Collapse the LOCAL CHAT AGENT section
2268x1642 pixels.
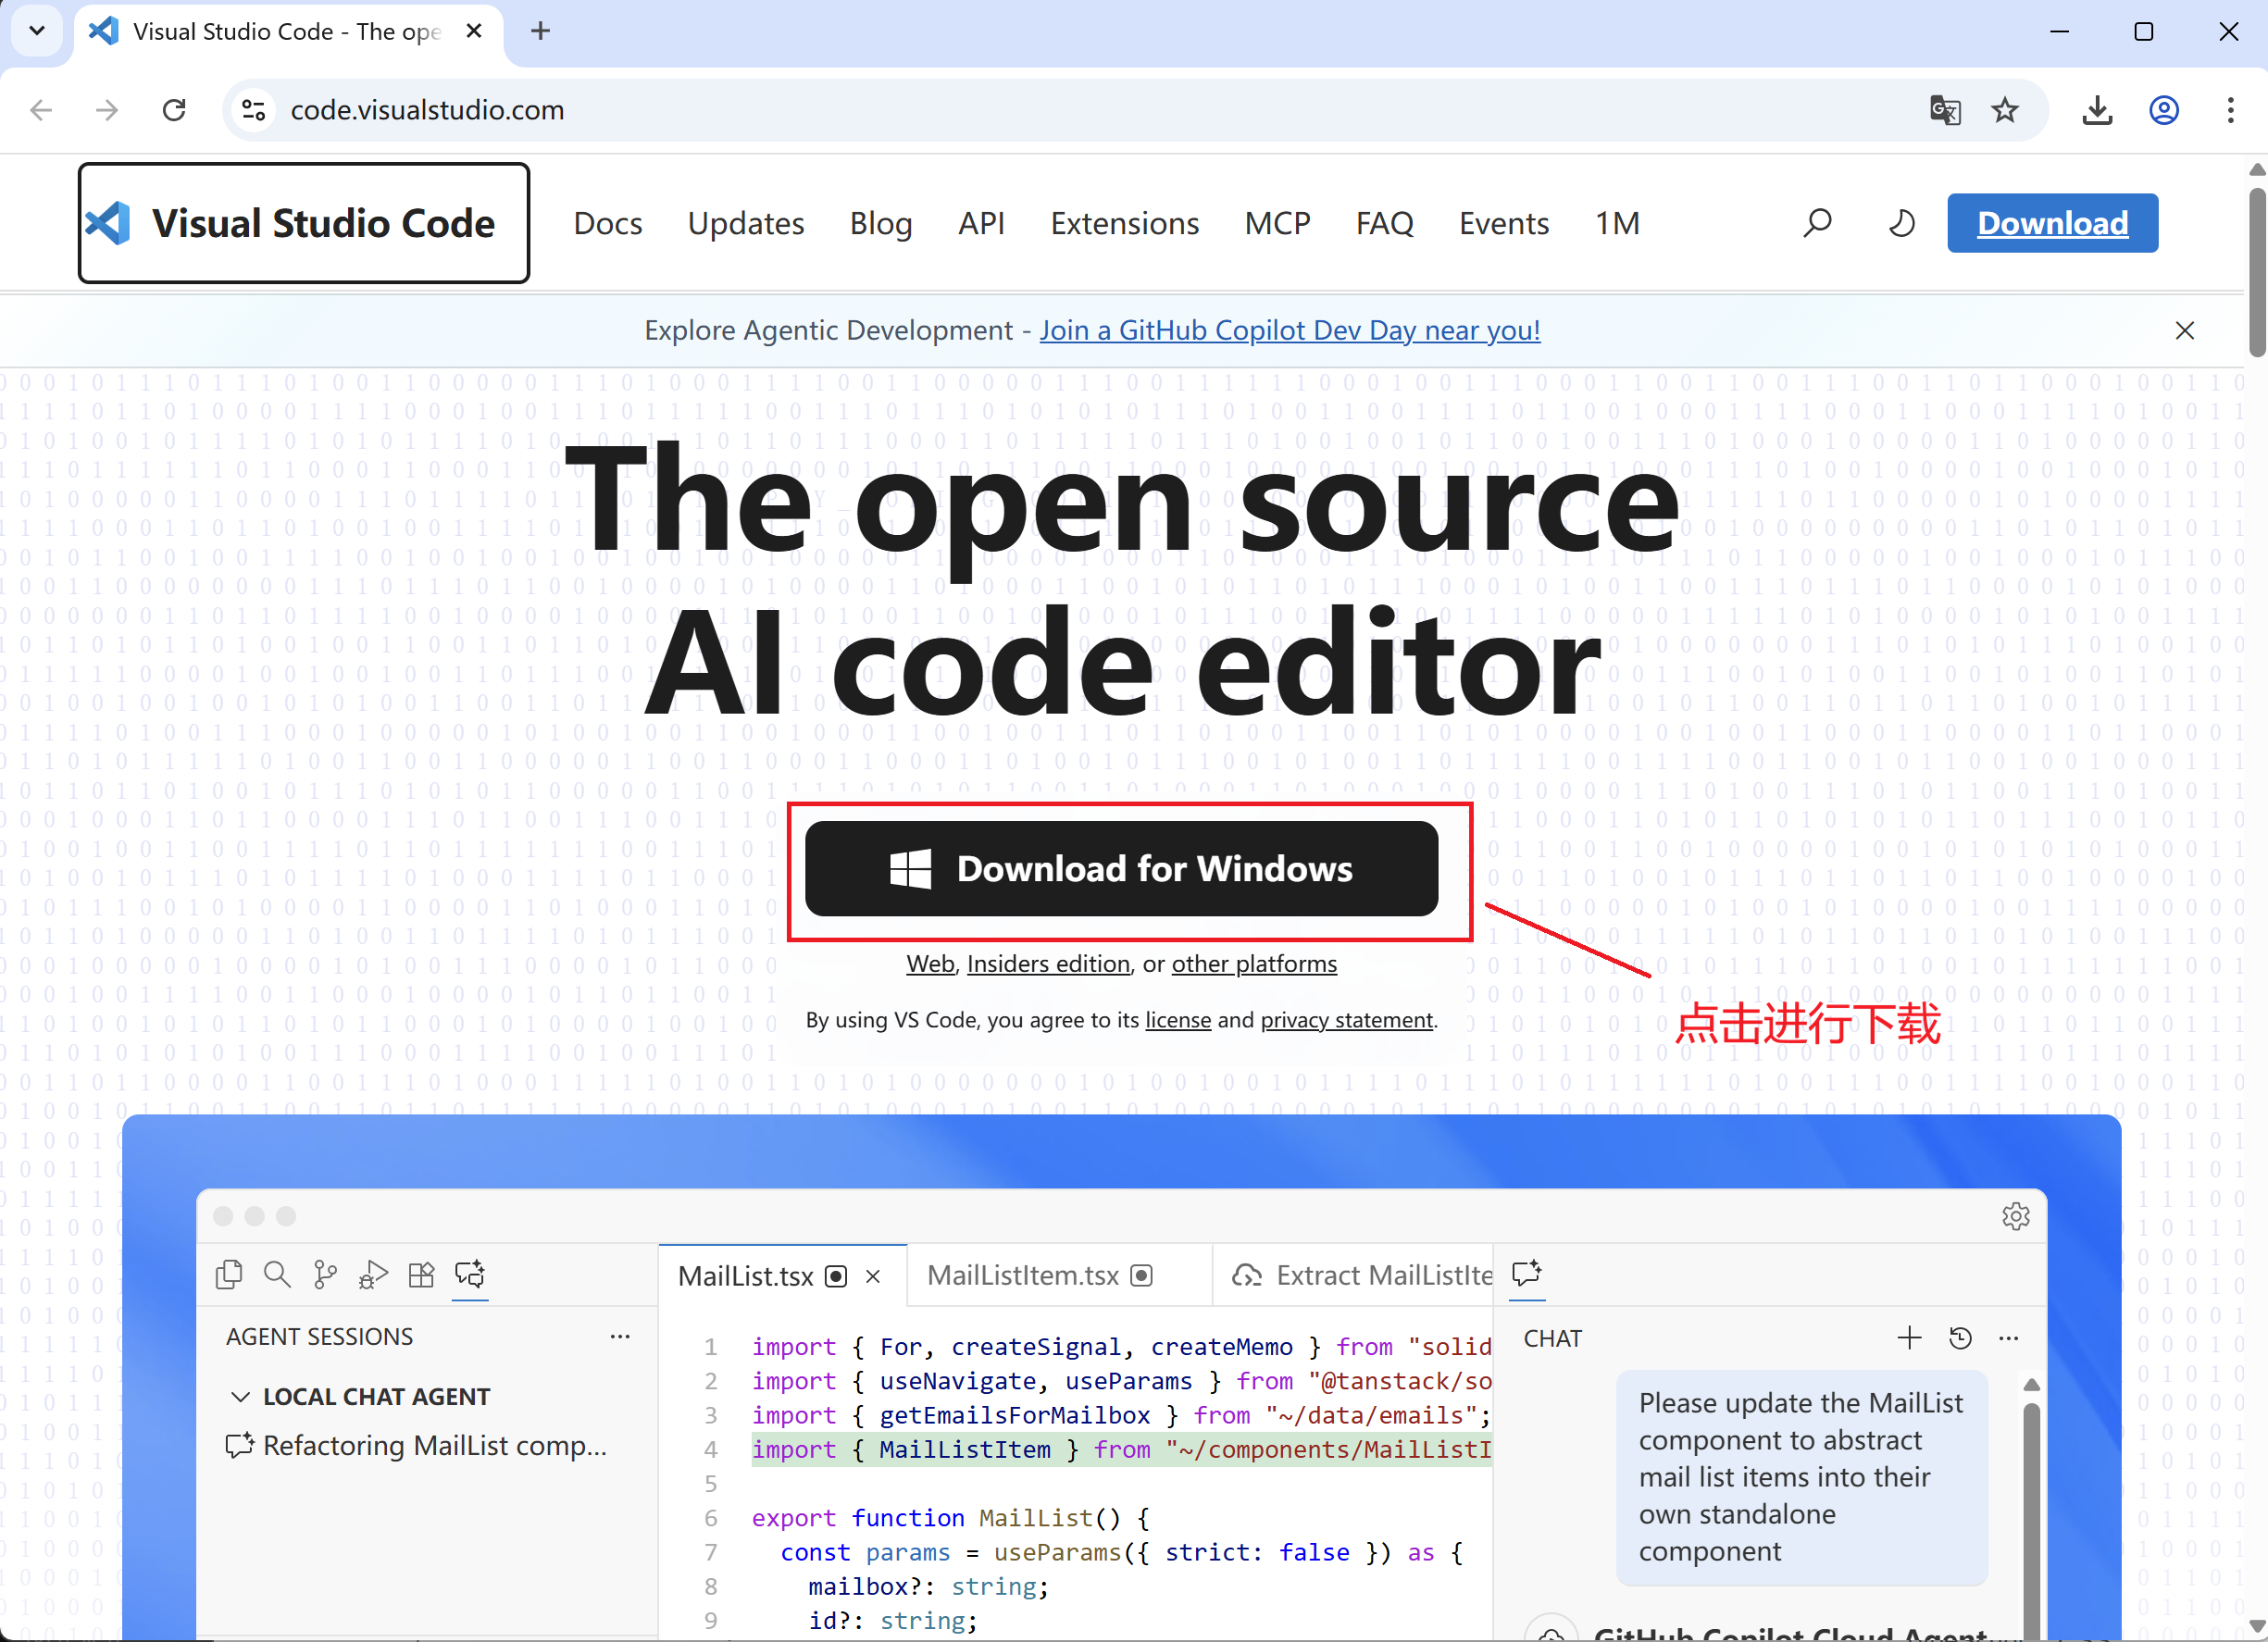(241, 1396)
